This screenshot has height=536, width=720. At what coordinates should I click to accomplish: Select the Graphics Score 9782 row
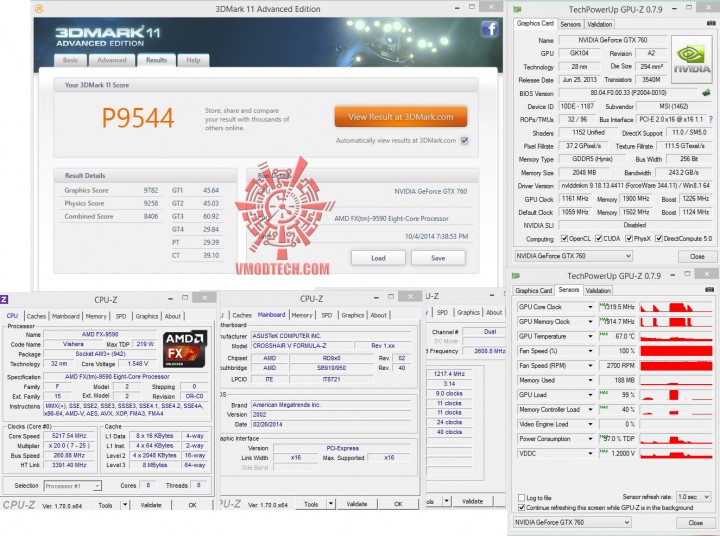[111, 190]
